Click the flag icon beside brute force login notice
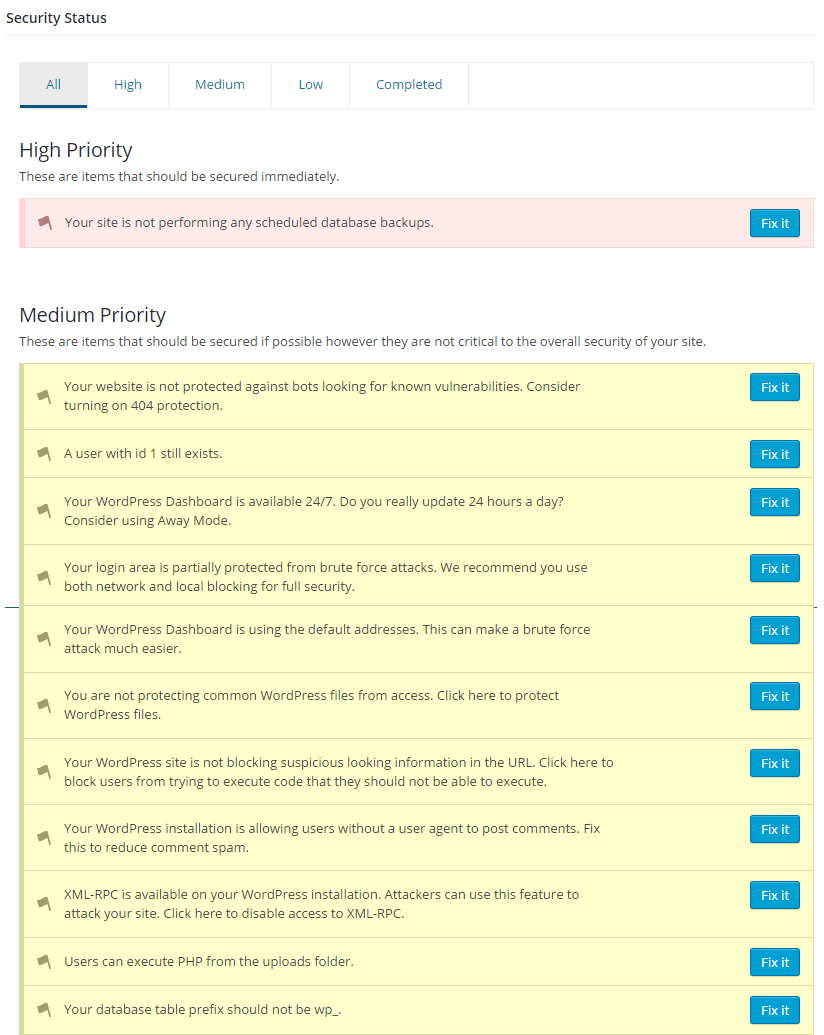The image size is (824, 1035). (43, 577)
